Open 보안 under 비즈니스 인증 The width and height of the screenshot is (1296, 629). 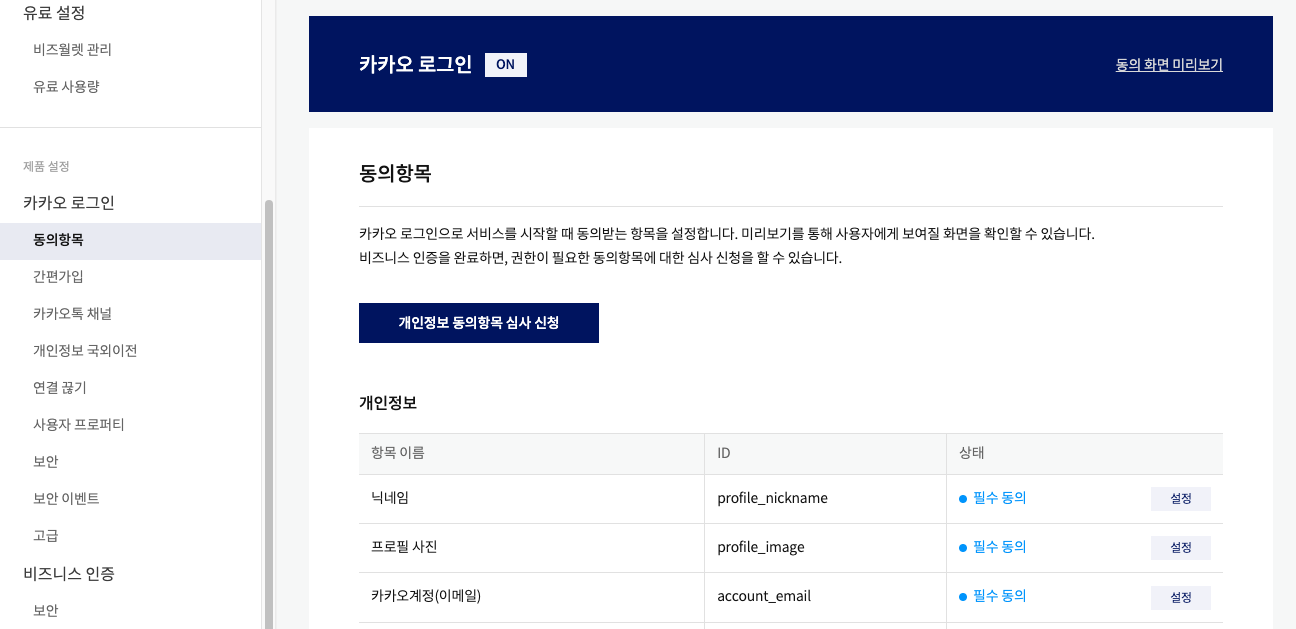click(x=46, y=611)
